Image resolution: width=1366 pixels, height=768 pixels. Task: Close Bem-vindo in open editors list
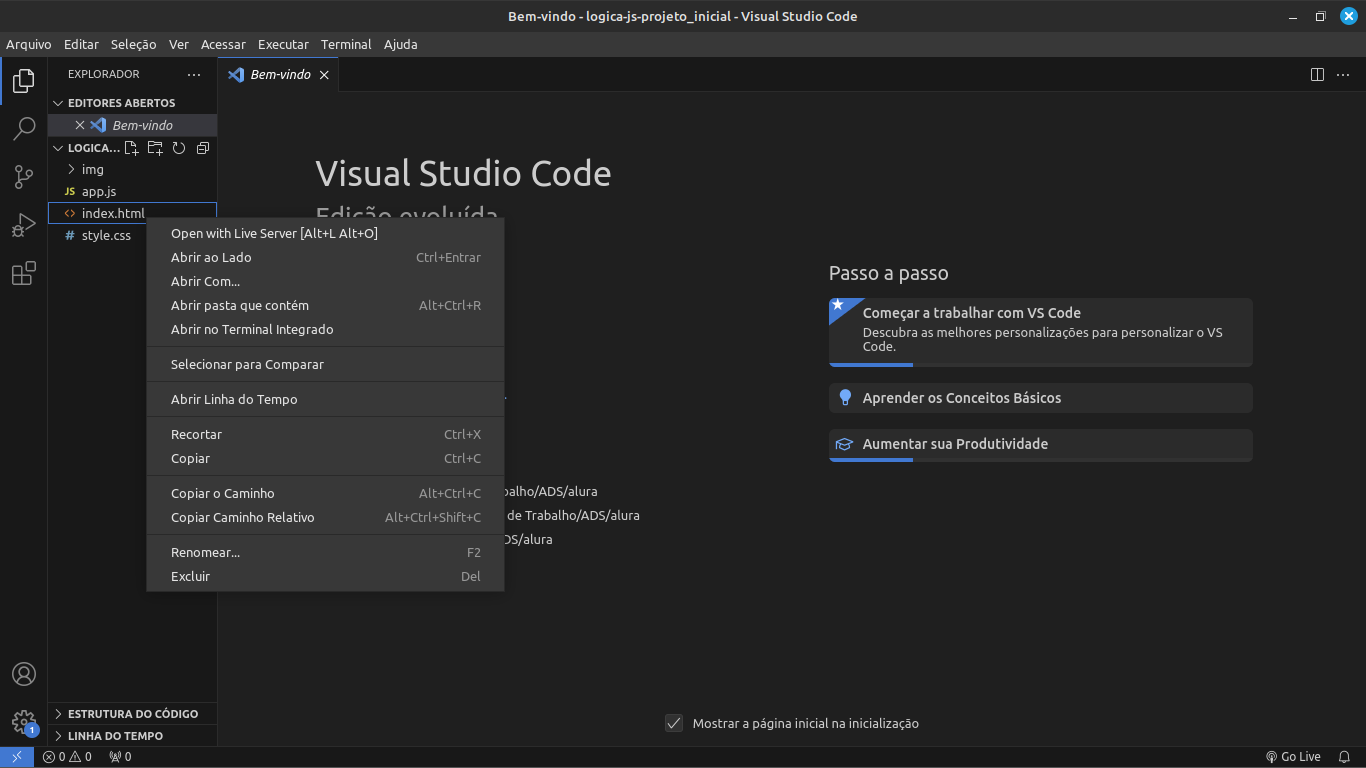tap(80, 125)
